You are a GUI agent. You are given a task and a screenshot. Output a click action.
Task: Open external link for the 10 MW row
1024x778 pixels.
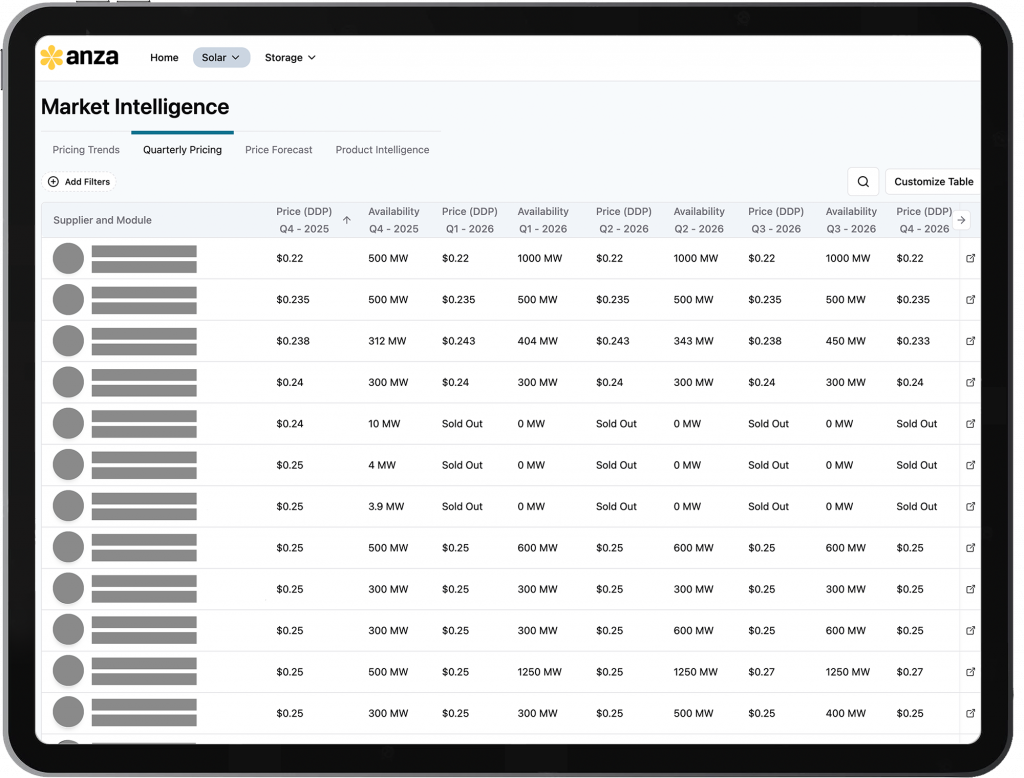pyautogui.click(x=970, y=424)
